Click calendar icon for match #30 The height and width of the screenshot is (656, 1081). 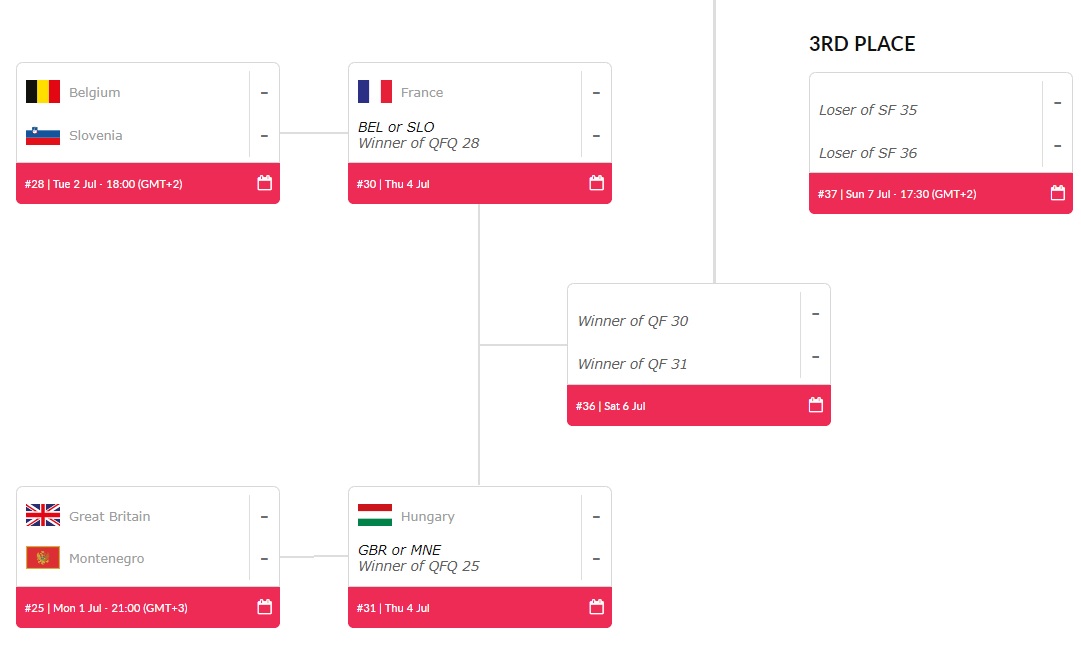coord(597,183)
